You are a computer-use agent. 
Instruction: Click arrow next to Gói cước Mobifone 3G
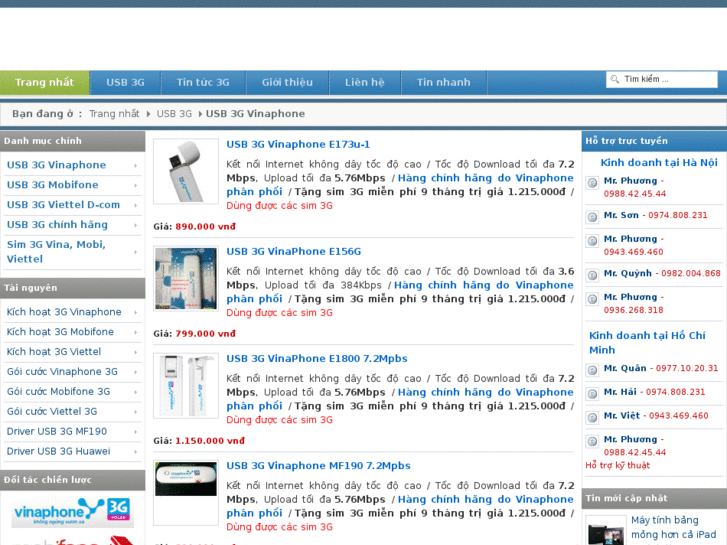point(135,392)
